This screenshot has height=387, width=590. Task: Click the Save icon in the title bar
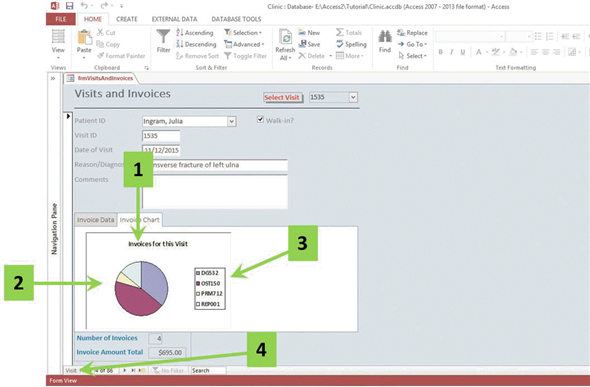tap(69, 6)
